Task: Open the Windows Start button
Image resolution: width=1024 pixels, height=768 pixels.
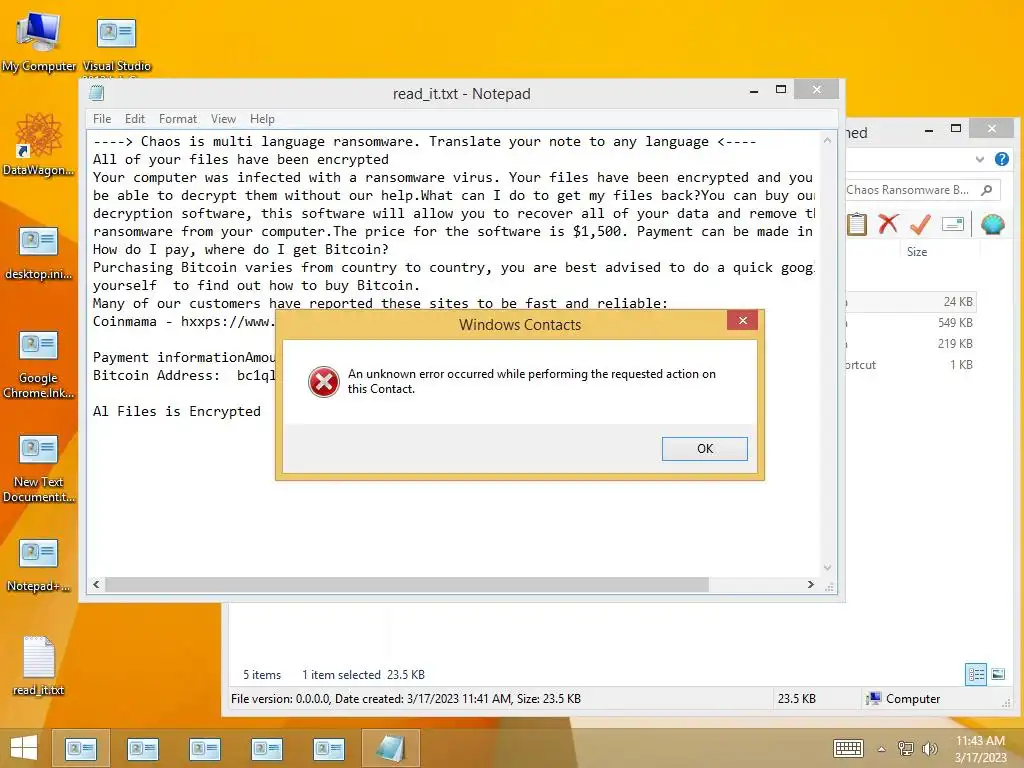Action: [x=24, y=748]
